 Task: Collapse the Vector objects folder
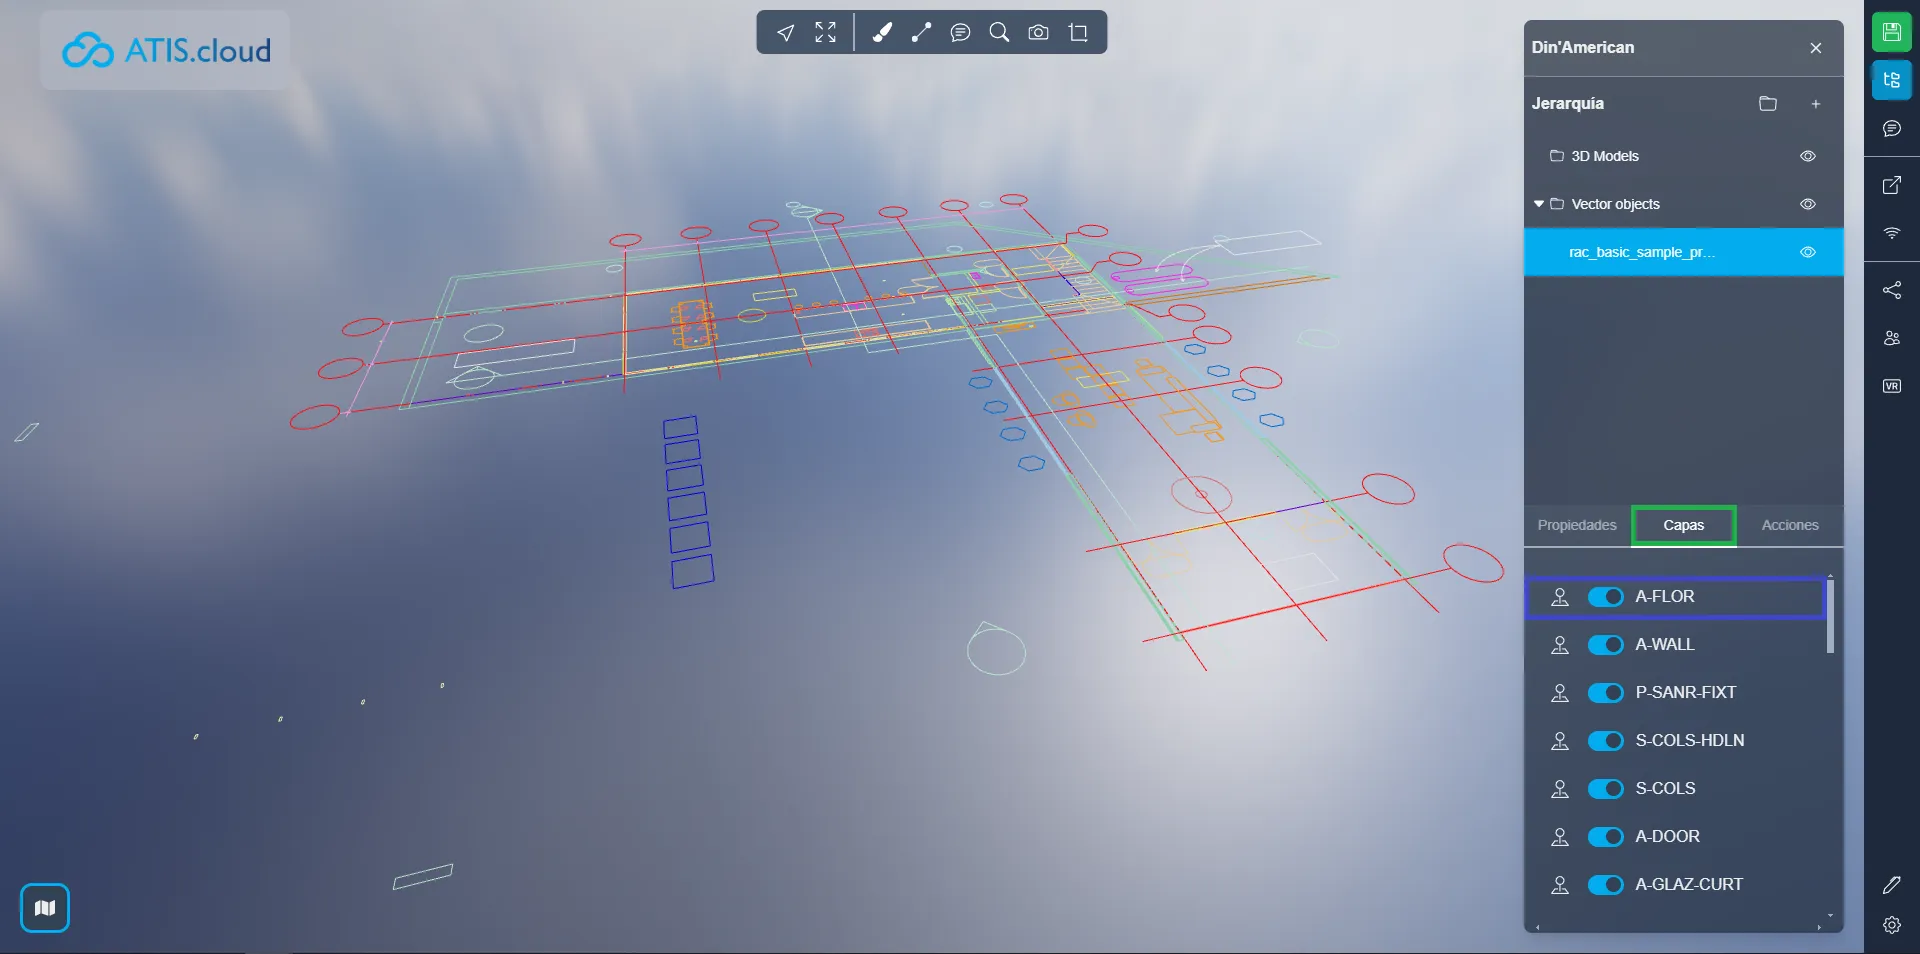point(1538,204)
